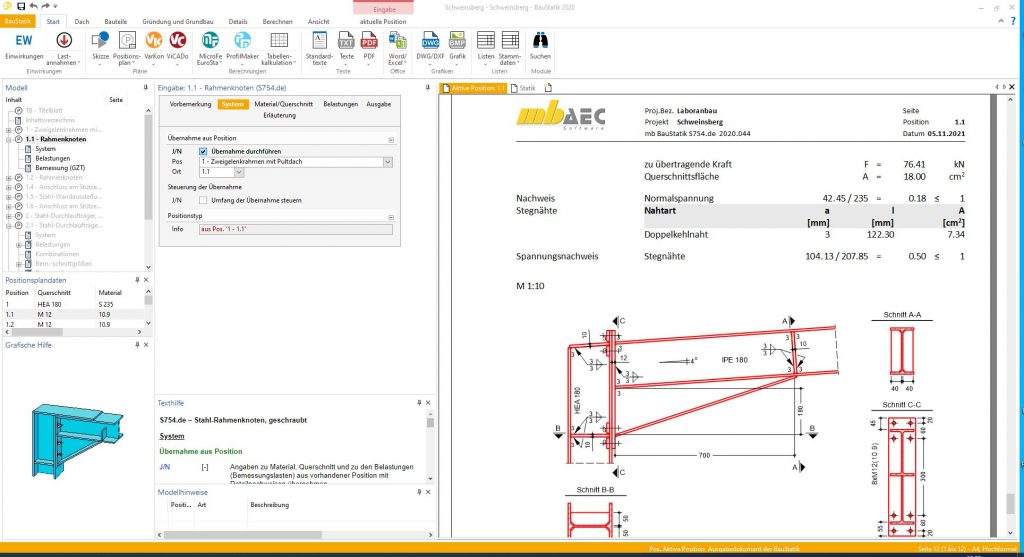Open the Positionsplan tool

click(127, 48)
